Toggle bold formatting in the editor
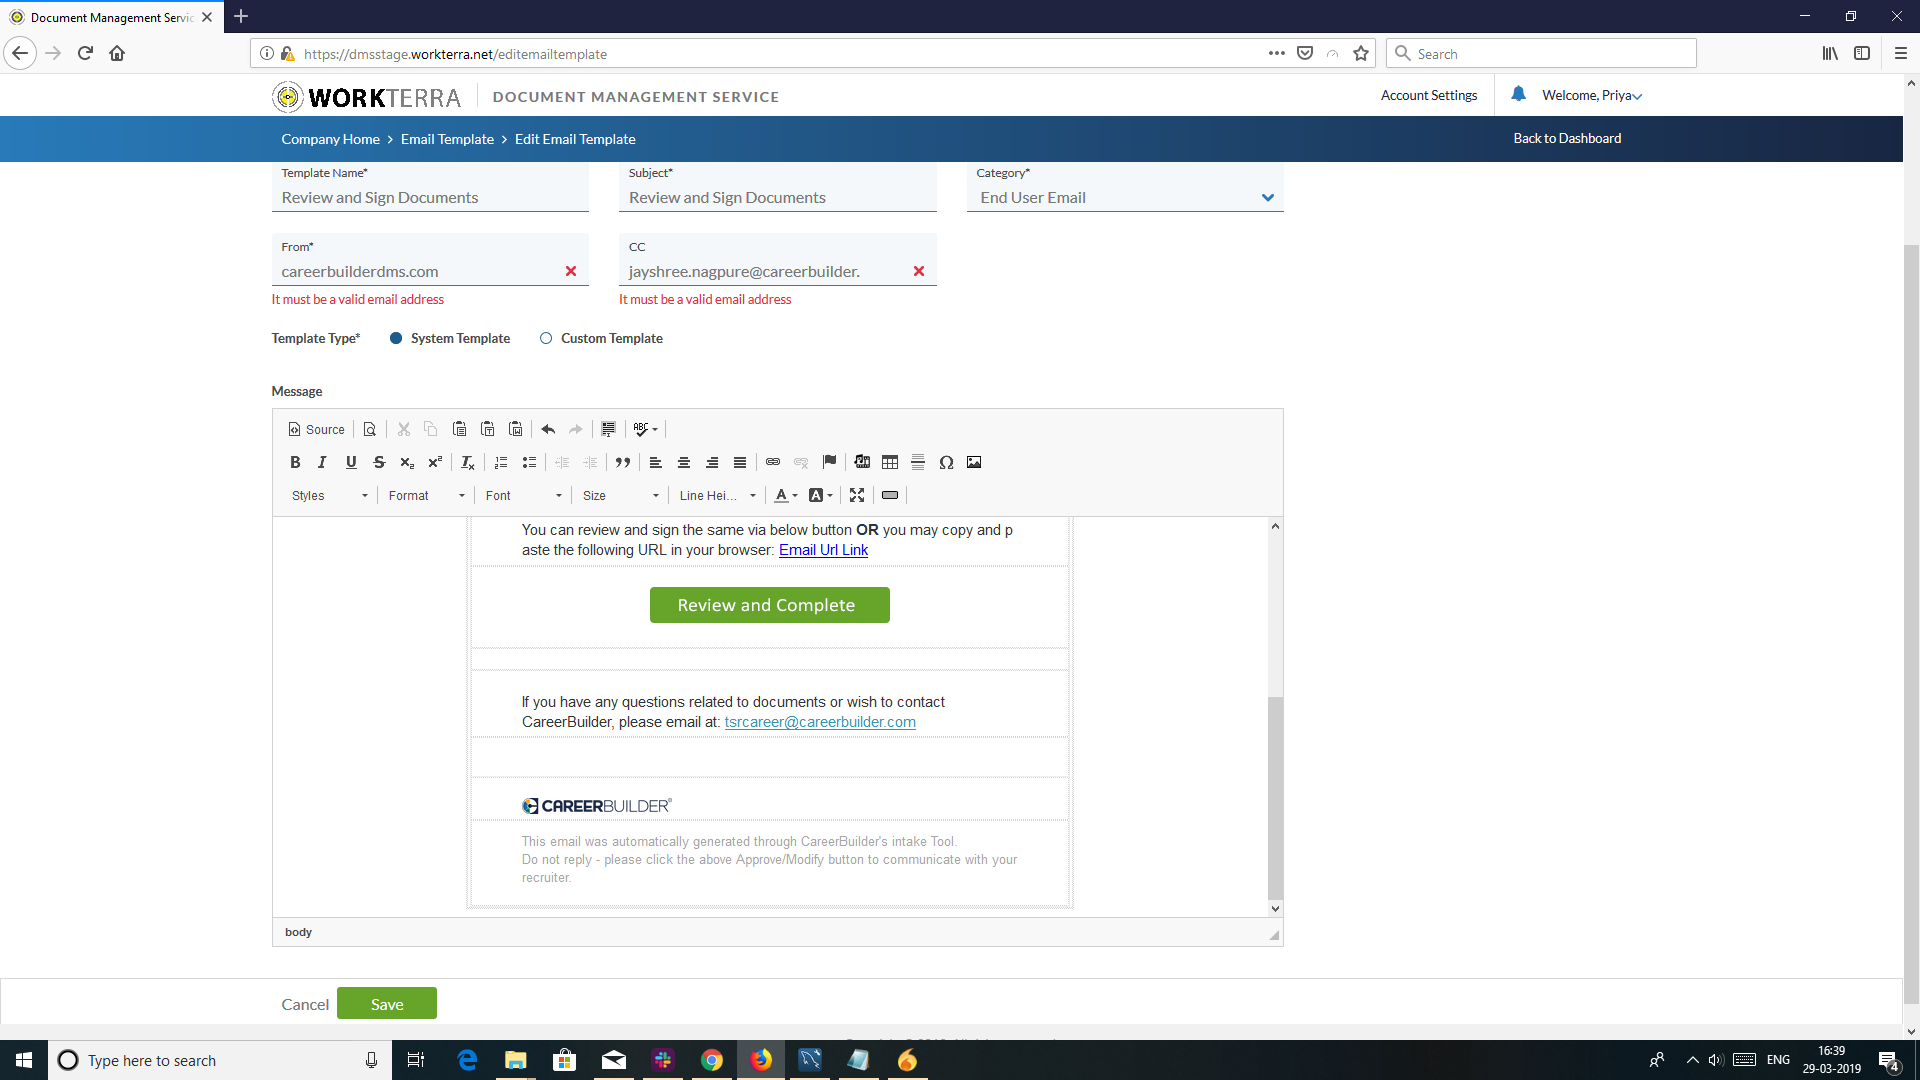The height and width of the screenshot is (1080, 1920). (295, 462)
